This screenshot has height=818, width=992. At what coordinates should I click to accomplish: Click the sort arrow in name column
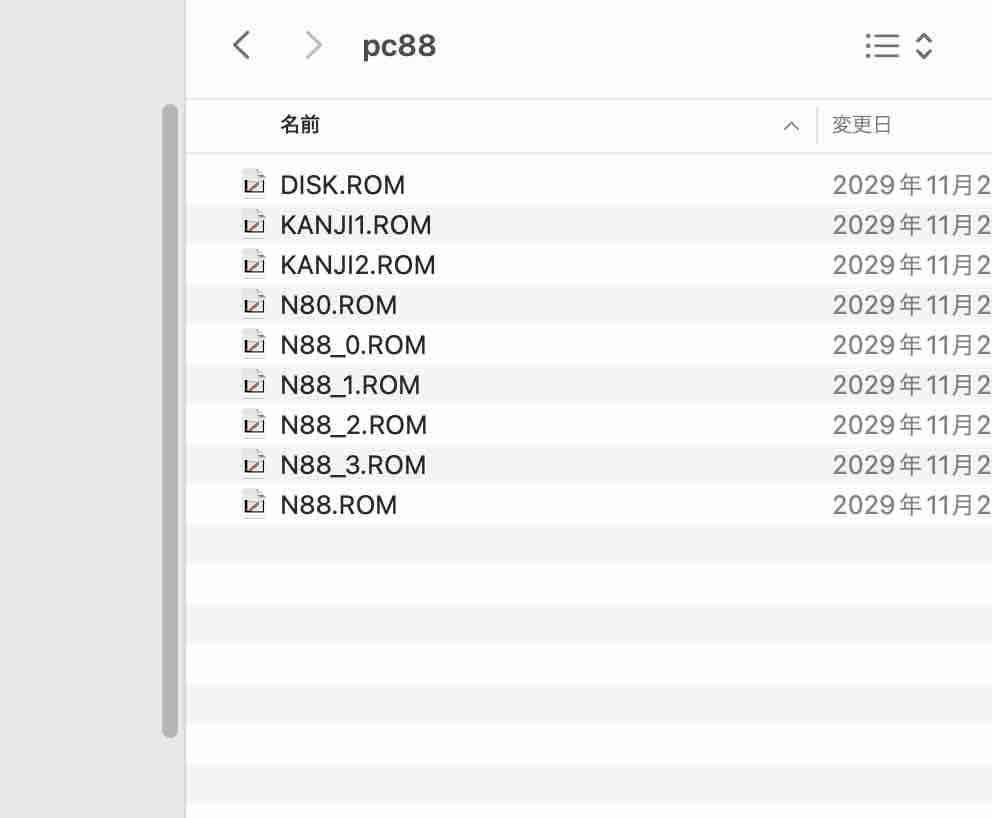click(x=791, y=126)
